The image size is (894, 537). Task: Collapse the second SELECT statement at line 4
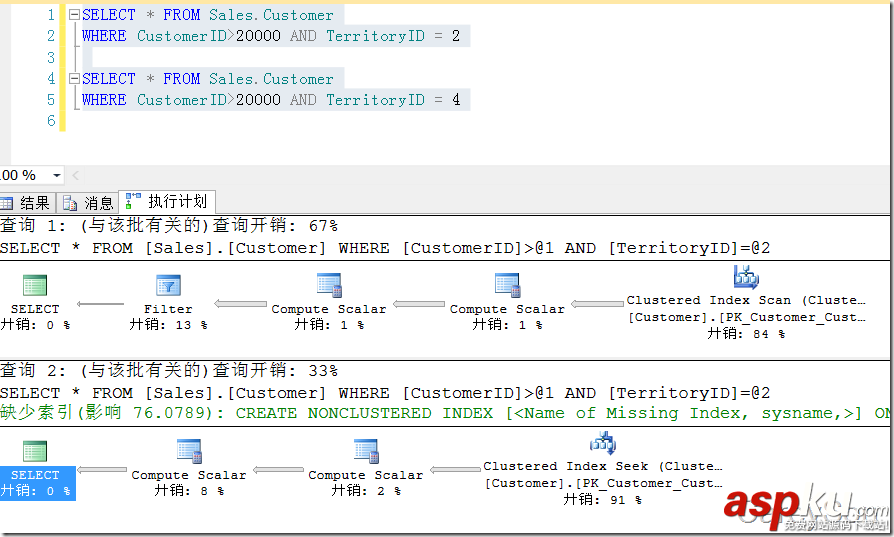click(73, 79)
